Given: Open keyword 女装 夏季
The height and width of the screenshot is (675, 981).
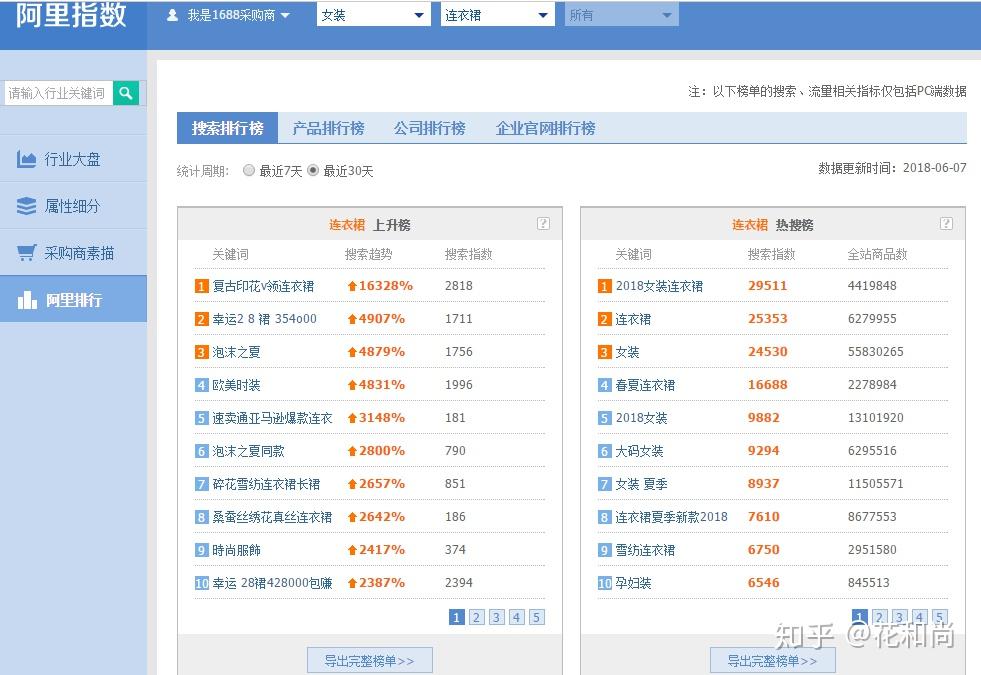Looking at the screenshot, I should [641, 484].
